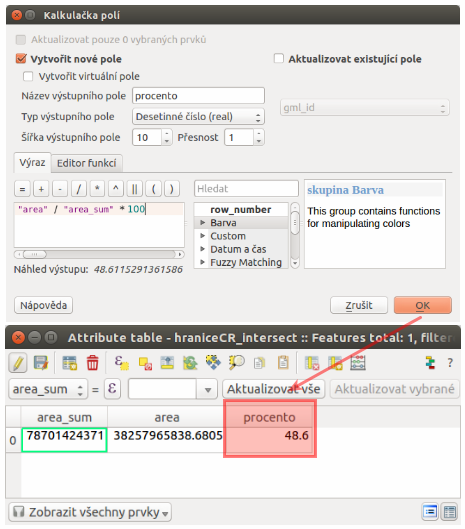Open Typ výstupního pole dropdown
Screen dimensions: 465x529
(x=198, y=116)
